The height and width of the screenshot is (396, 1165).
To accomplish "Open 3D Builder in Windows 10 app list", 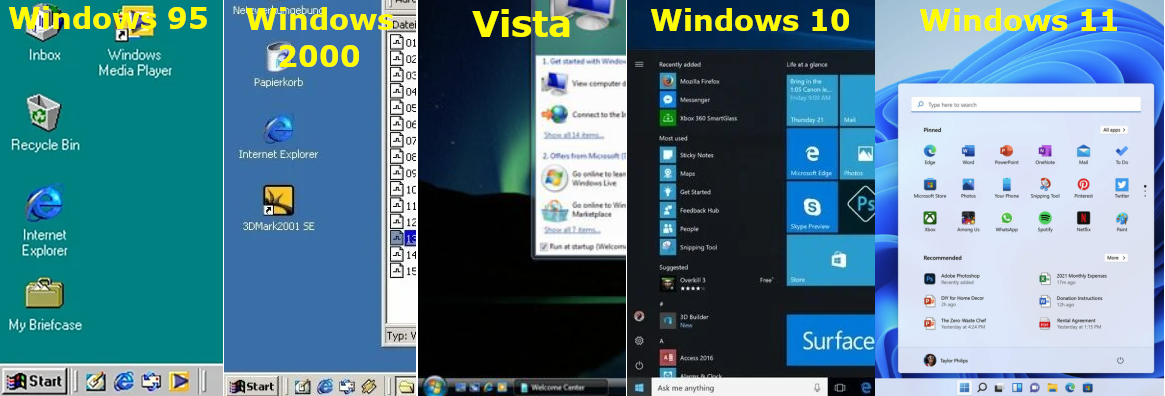I will [684, 320].
